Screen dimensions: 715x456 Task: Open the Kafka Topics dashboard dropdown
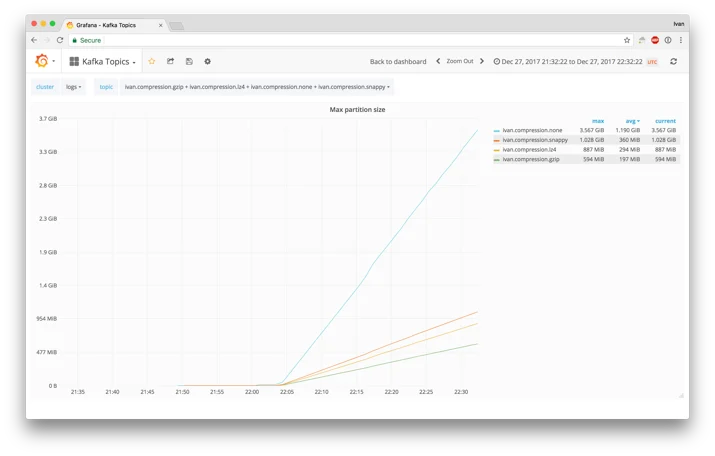pyautogui.click(x=103, y=62)
